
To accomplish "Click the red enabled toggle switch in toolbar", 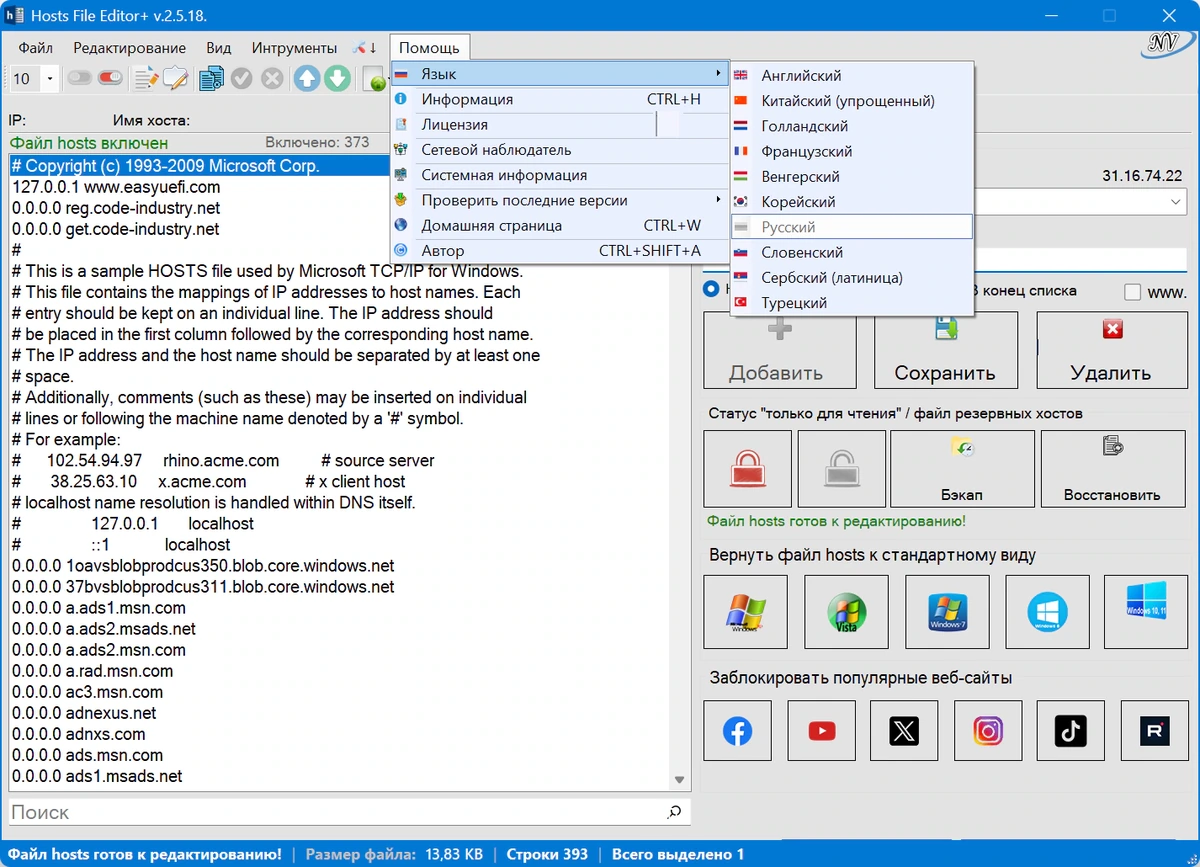I will point(110,78).
